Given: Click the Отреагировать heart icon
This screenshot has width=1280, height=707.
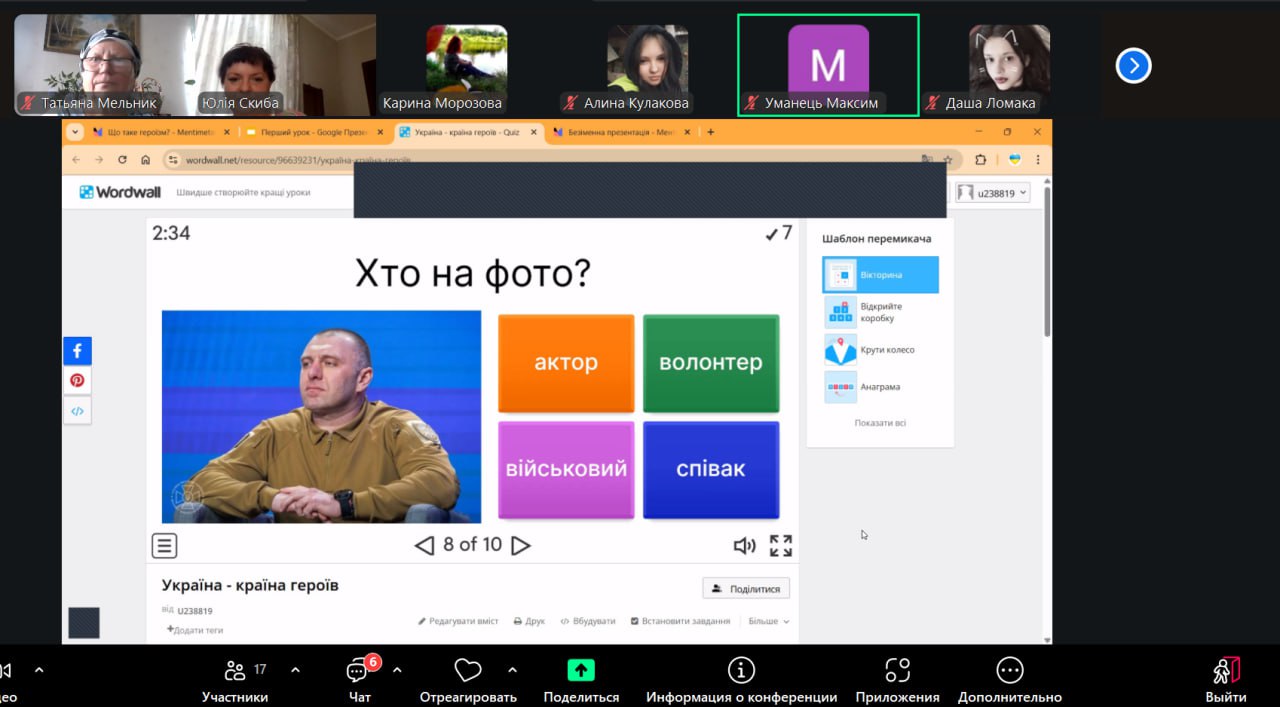Looking at the screenshot, I should (467, 670).
